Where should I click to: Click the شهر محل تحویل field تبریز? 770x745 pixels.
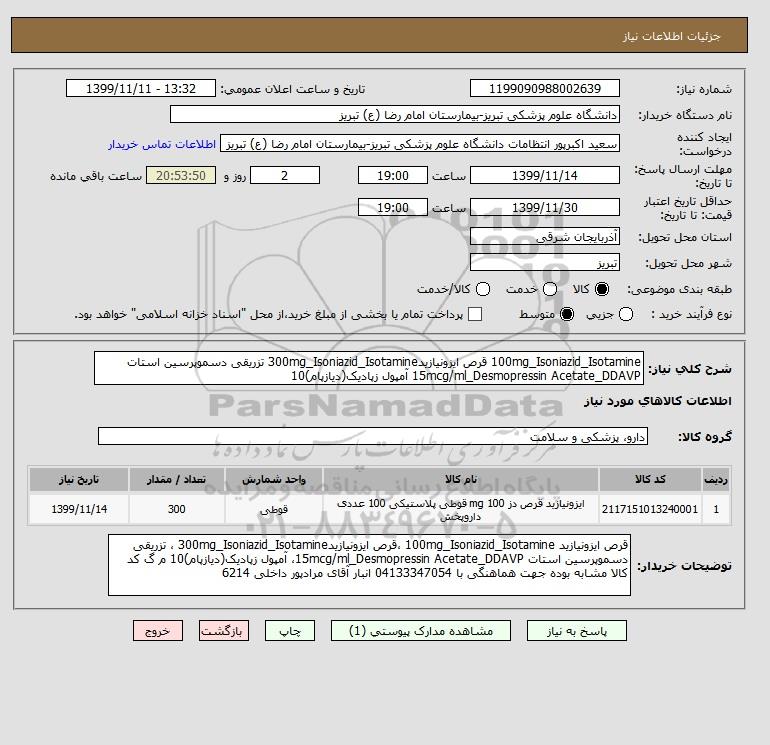coord(545,262)
